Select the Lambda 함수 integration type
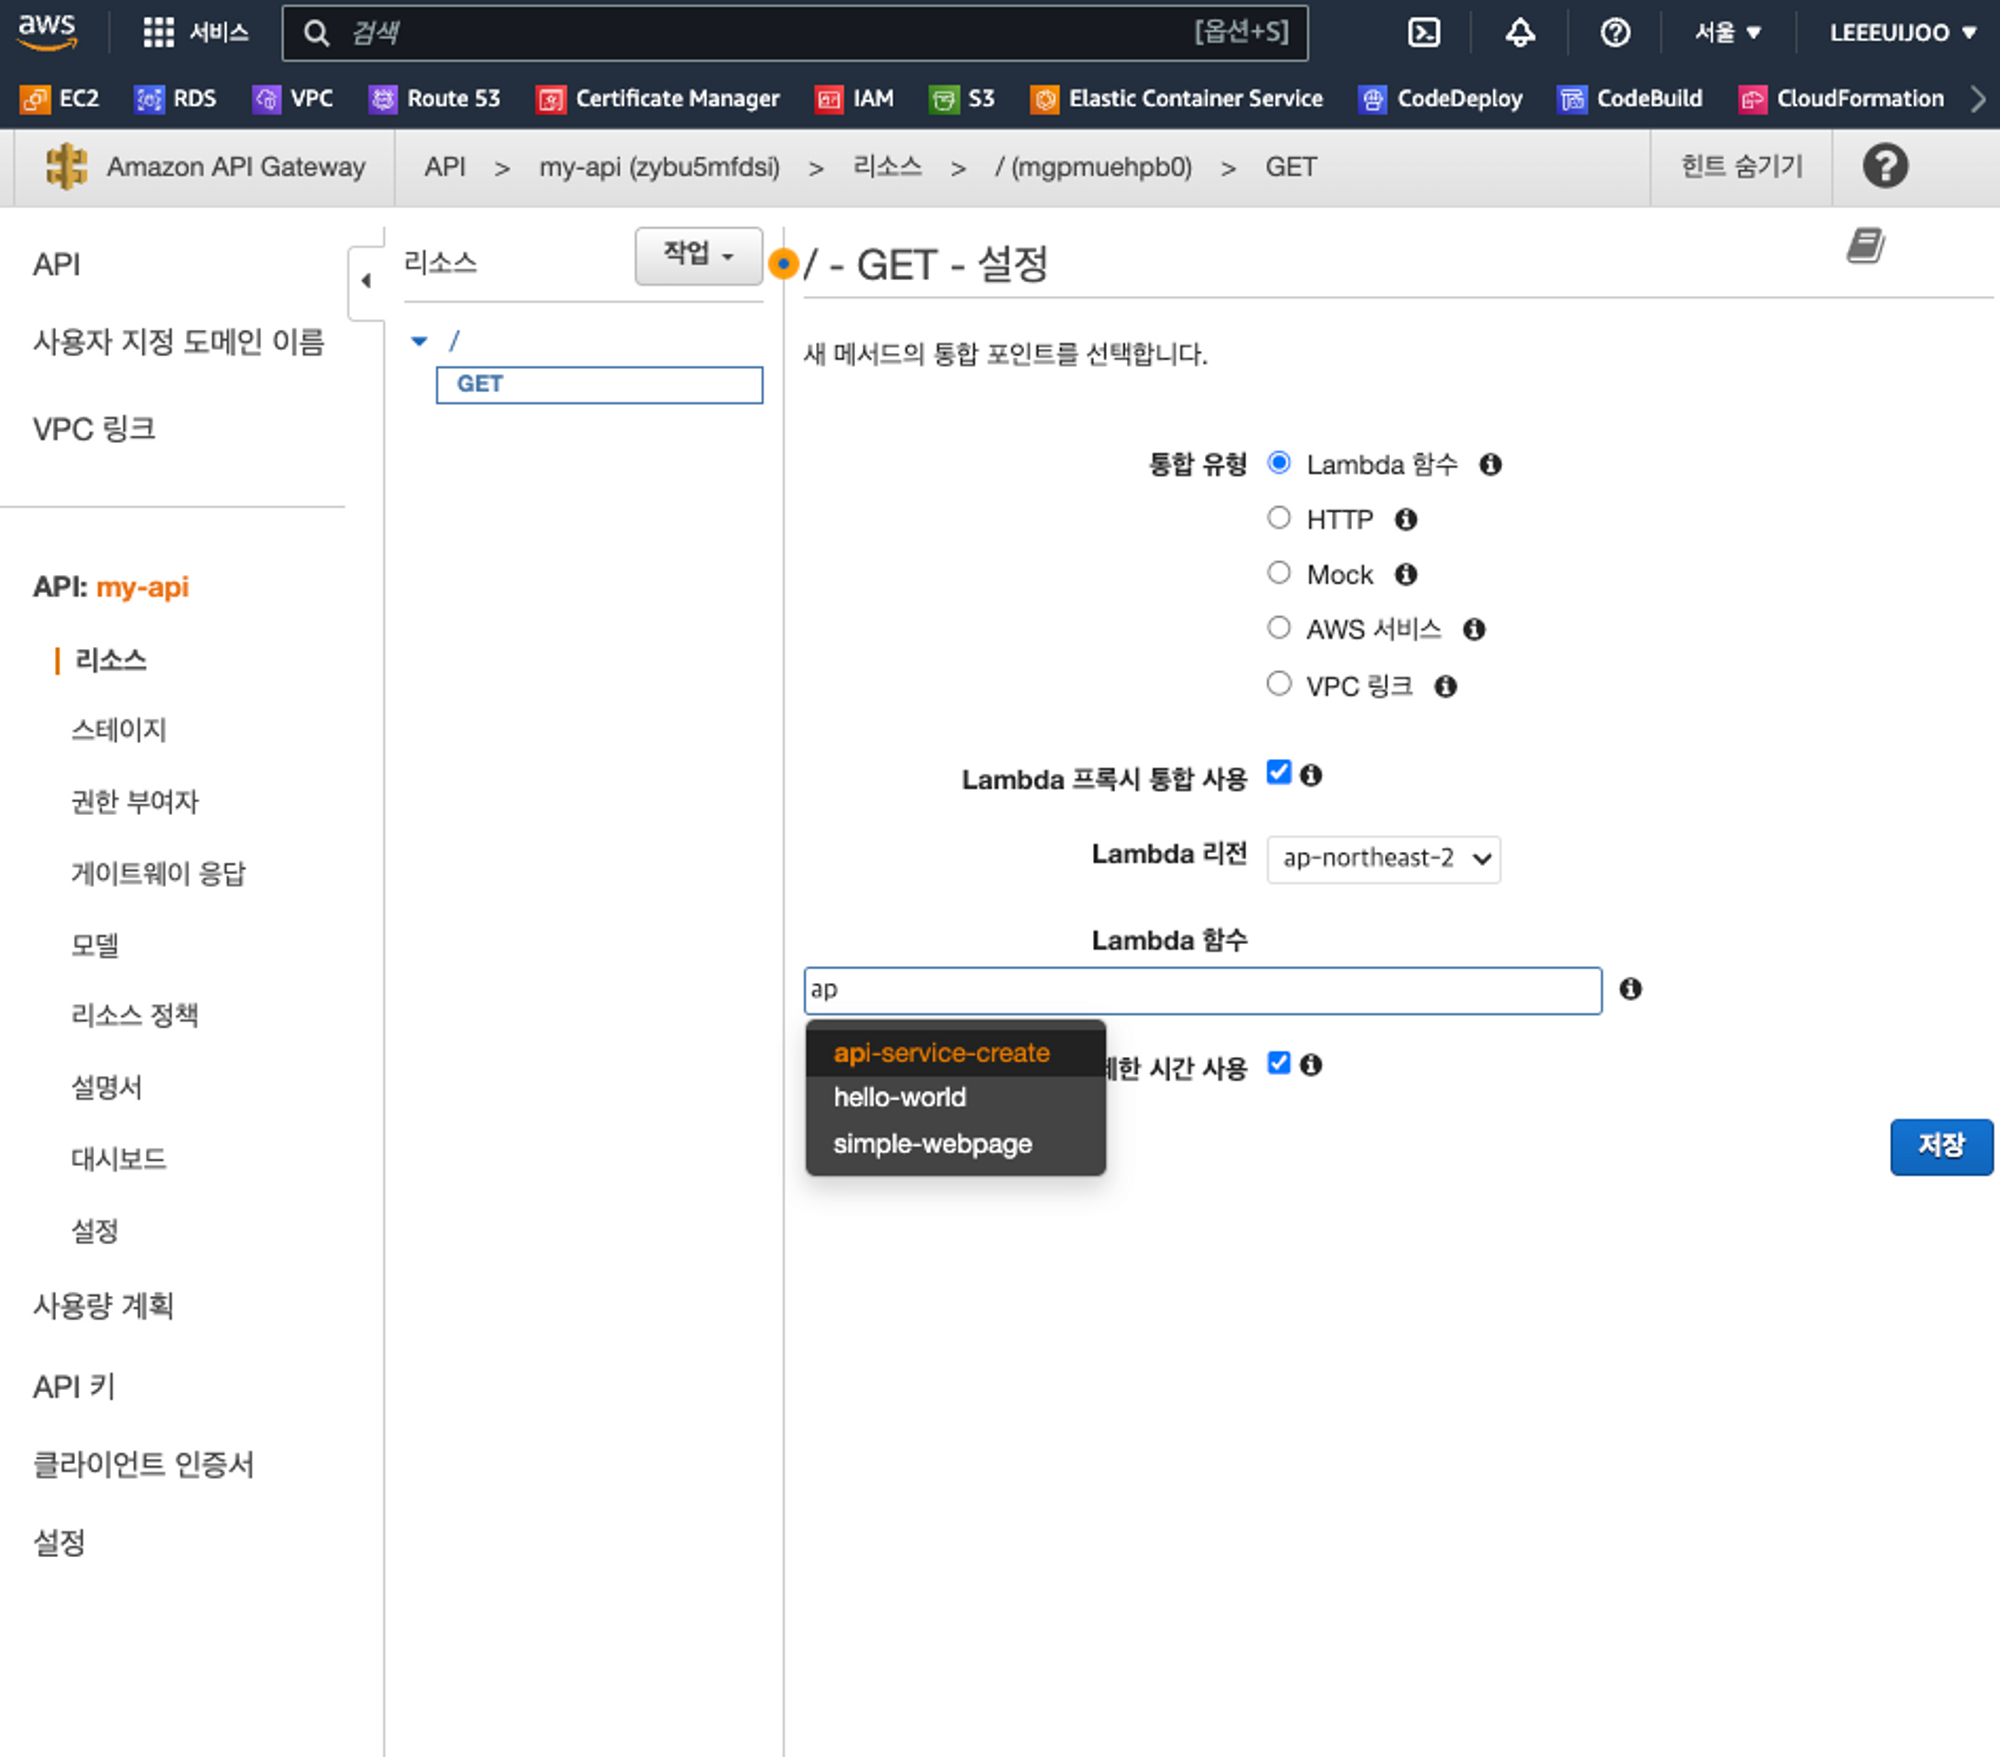This screenshot has height=1757, width=2000. (x=1279, y=463)
